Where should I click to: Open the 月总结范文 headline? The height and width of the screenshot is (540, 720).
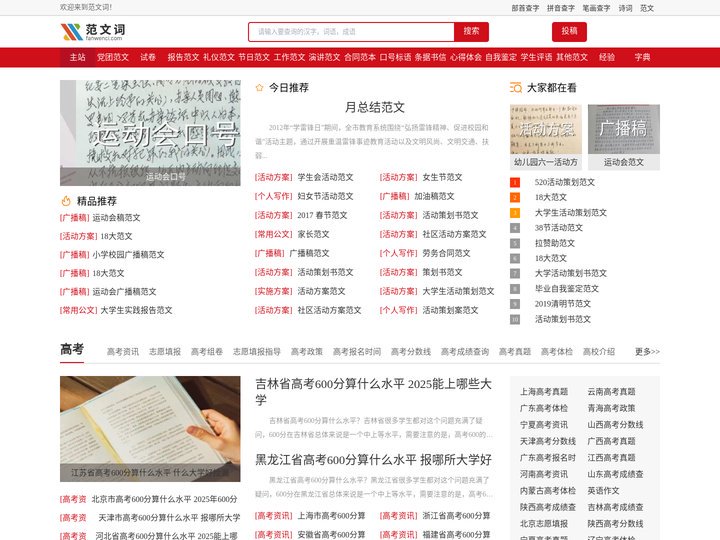point(375,107)
